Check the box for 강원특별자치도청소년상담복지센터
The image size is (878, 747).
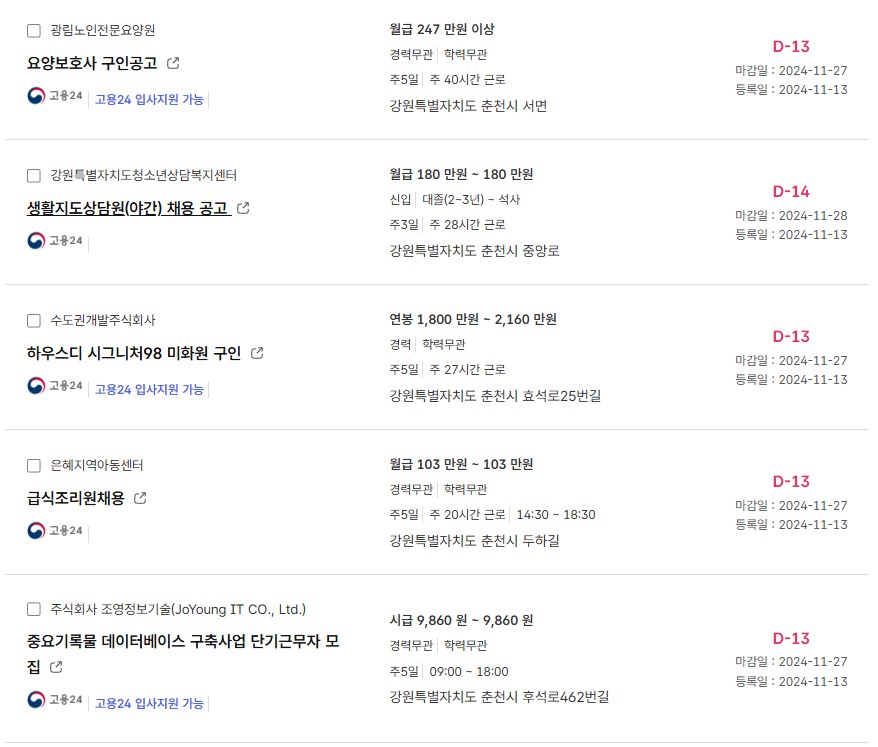[x=34, y=175]
